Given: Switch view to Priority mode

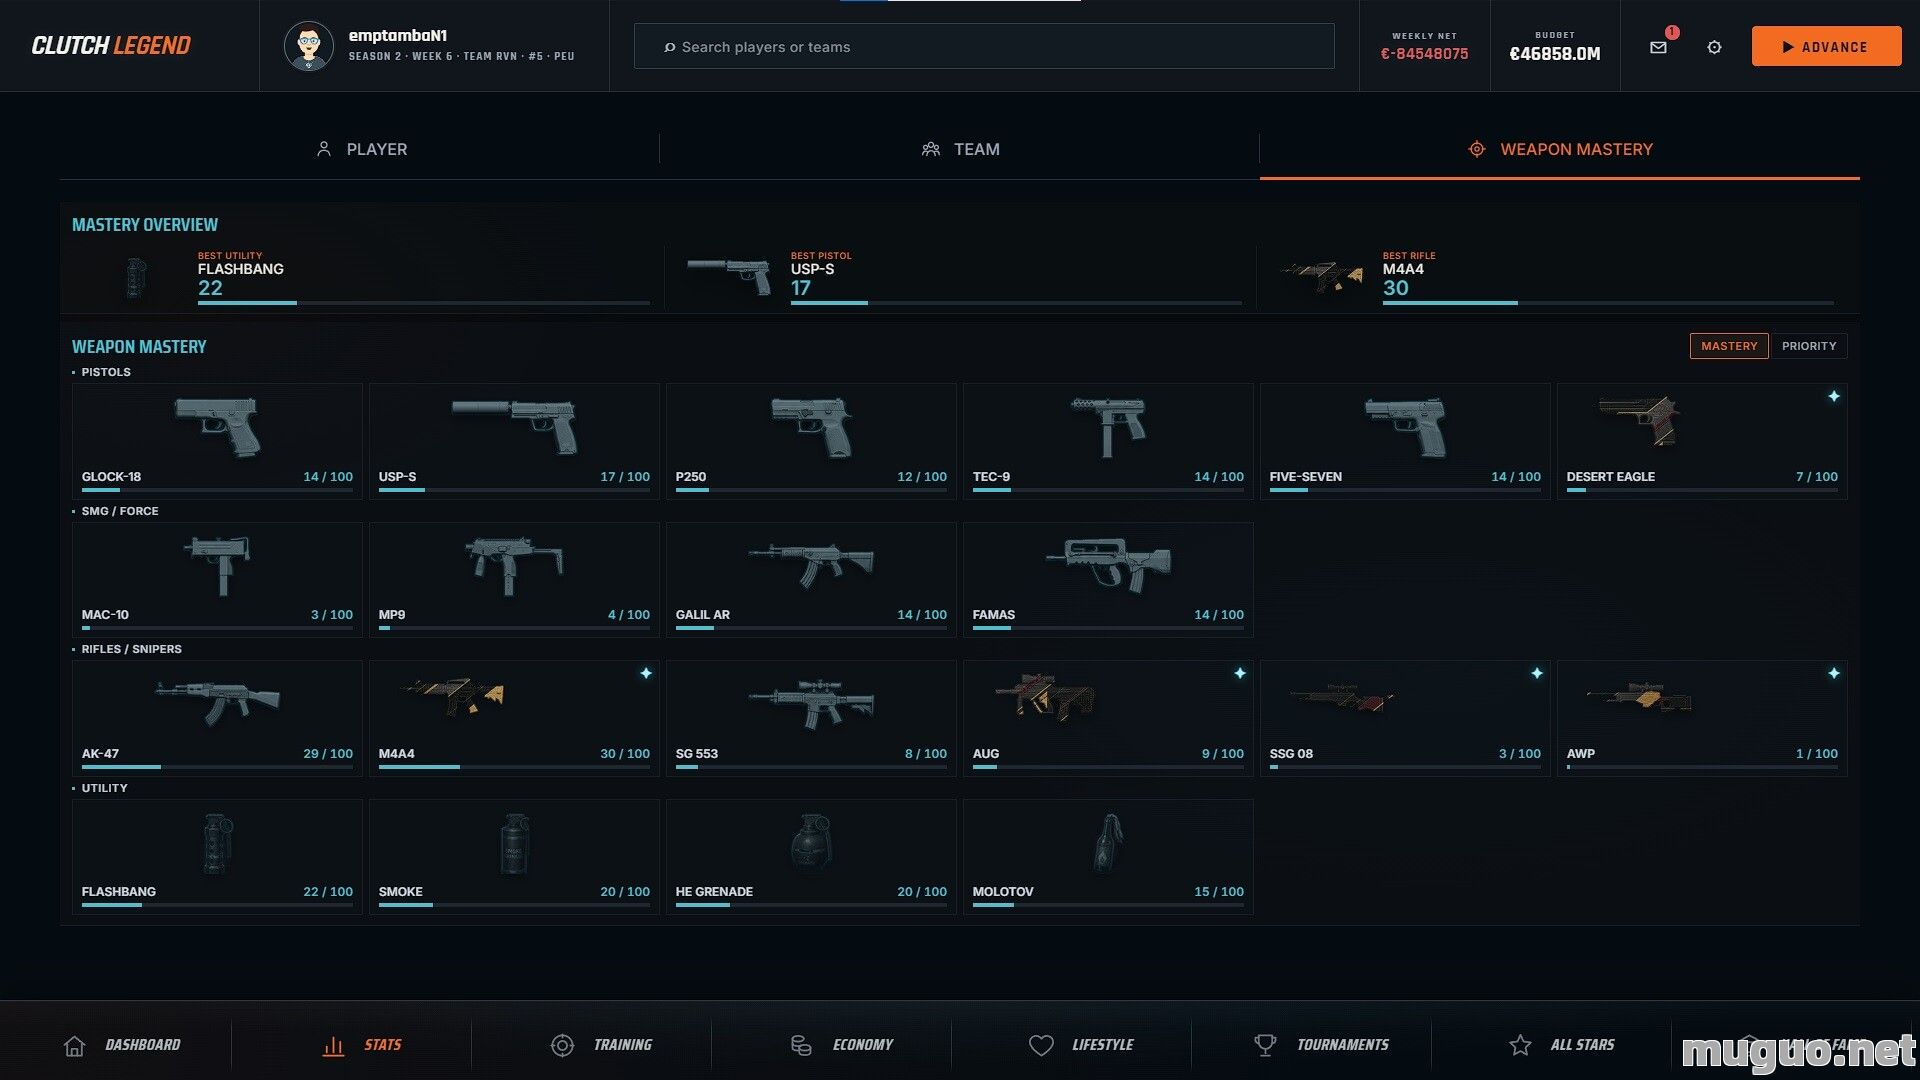Looking at the screenshot, I should (1809, 346).
